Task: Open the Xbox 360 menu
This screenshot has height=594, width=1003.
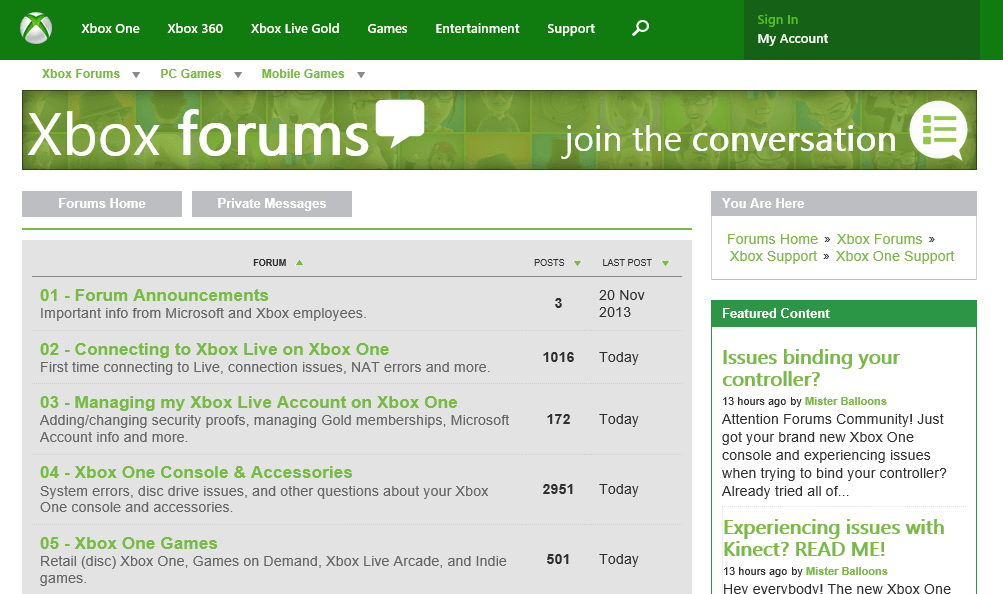Action: coord(195,29)
